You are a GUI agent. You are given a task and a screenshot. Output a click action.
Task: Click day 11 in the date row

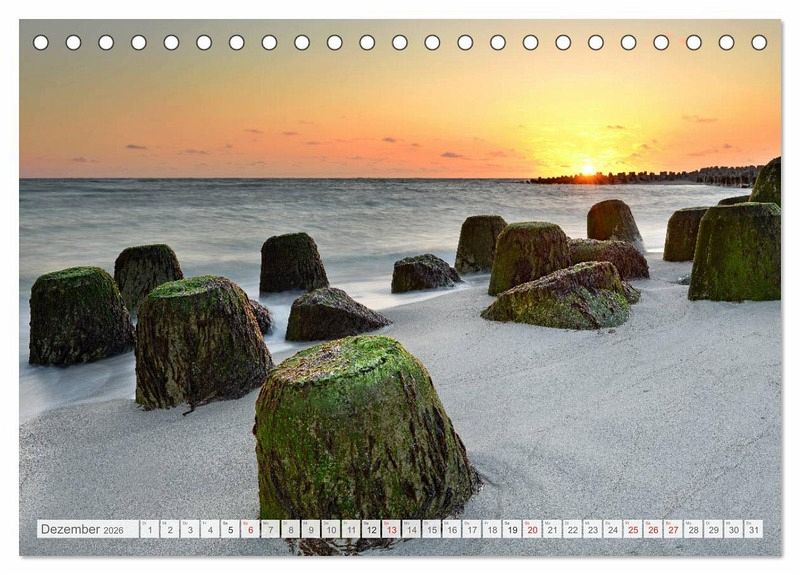click(x=351, y=529)
